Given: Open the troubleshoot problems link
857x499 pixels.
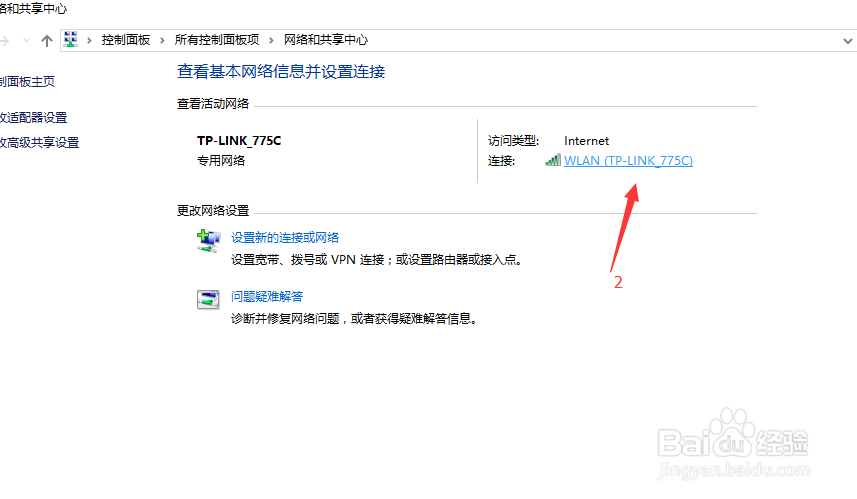Looking at the screenshot, I should tap(267, 297).
